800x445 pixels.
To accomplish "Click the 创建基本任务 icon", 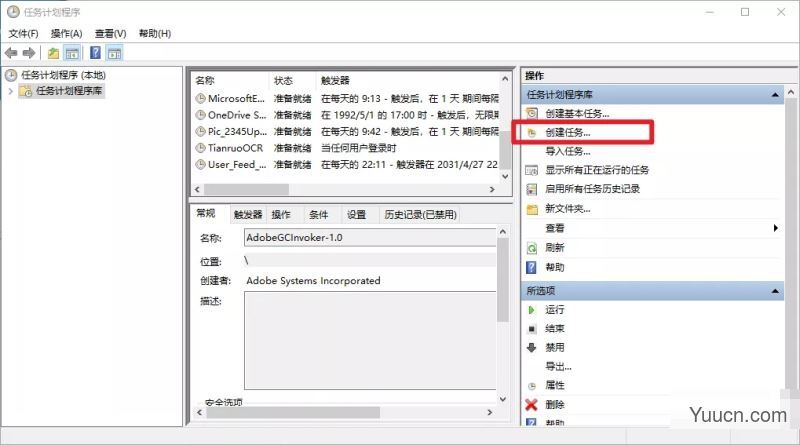I will (x=532, y=113).
